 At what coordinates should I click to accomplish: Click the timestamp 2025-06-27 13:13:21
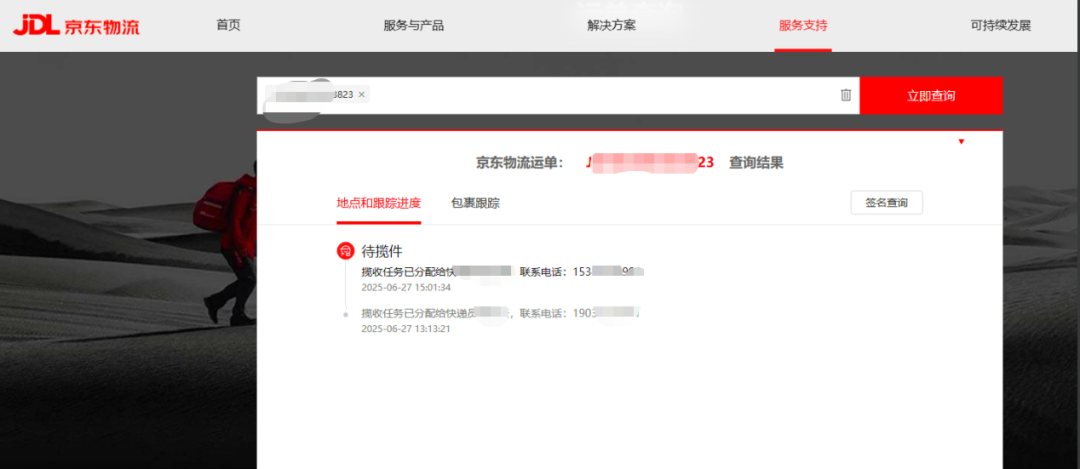coord(406,329)
